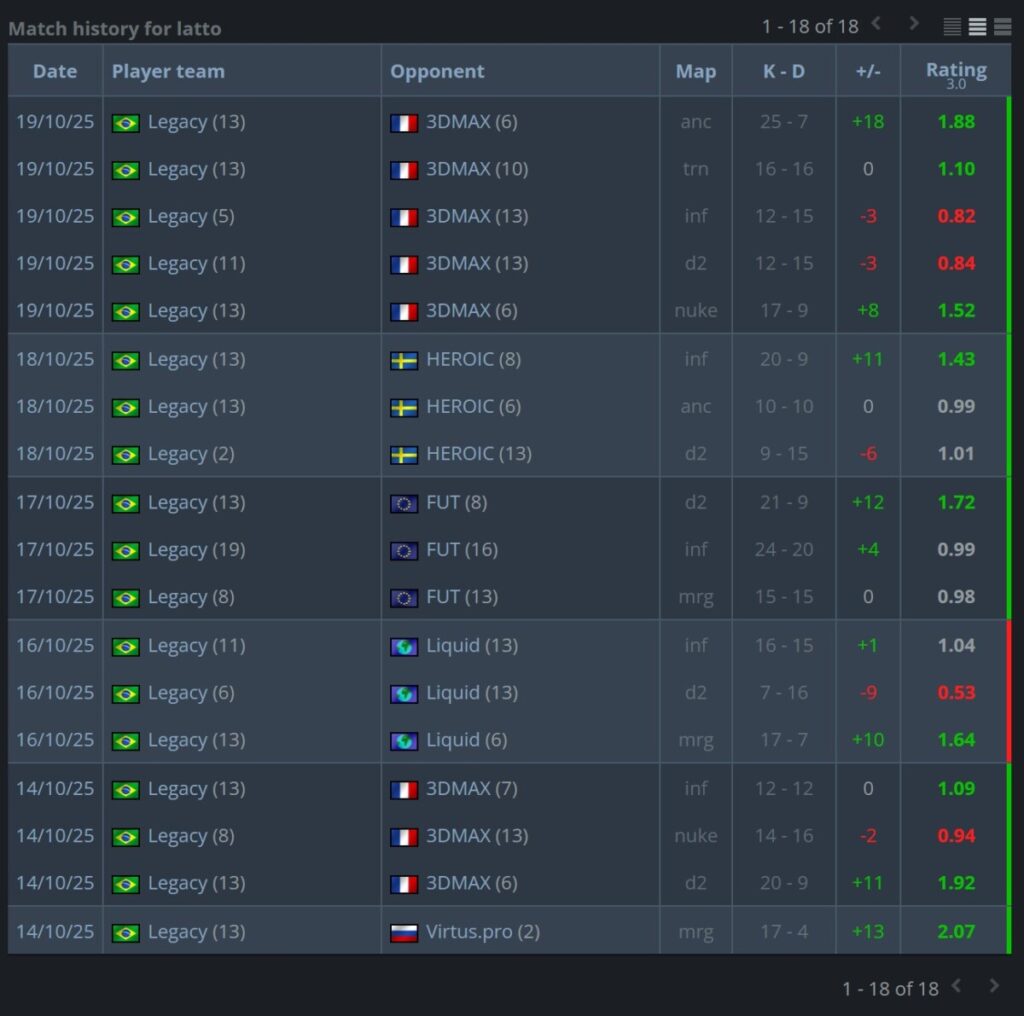The width and height of the screenshot is (1024, 1016).
Task: Click Russian flag beside Virtus.pro
Action: coord(404,933)
